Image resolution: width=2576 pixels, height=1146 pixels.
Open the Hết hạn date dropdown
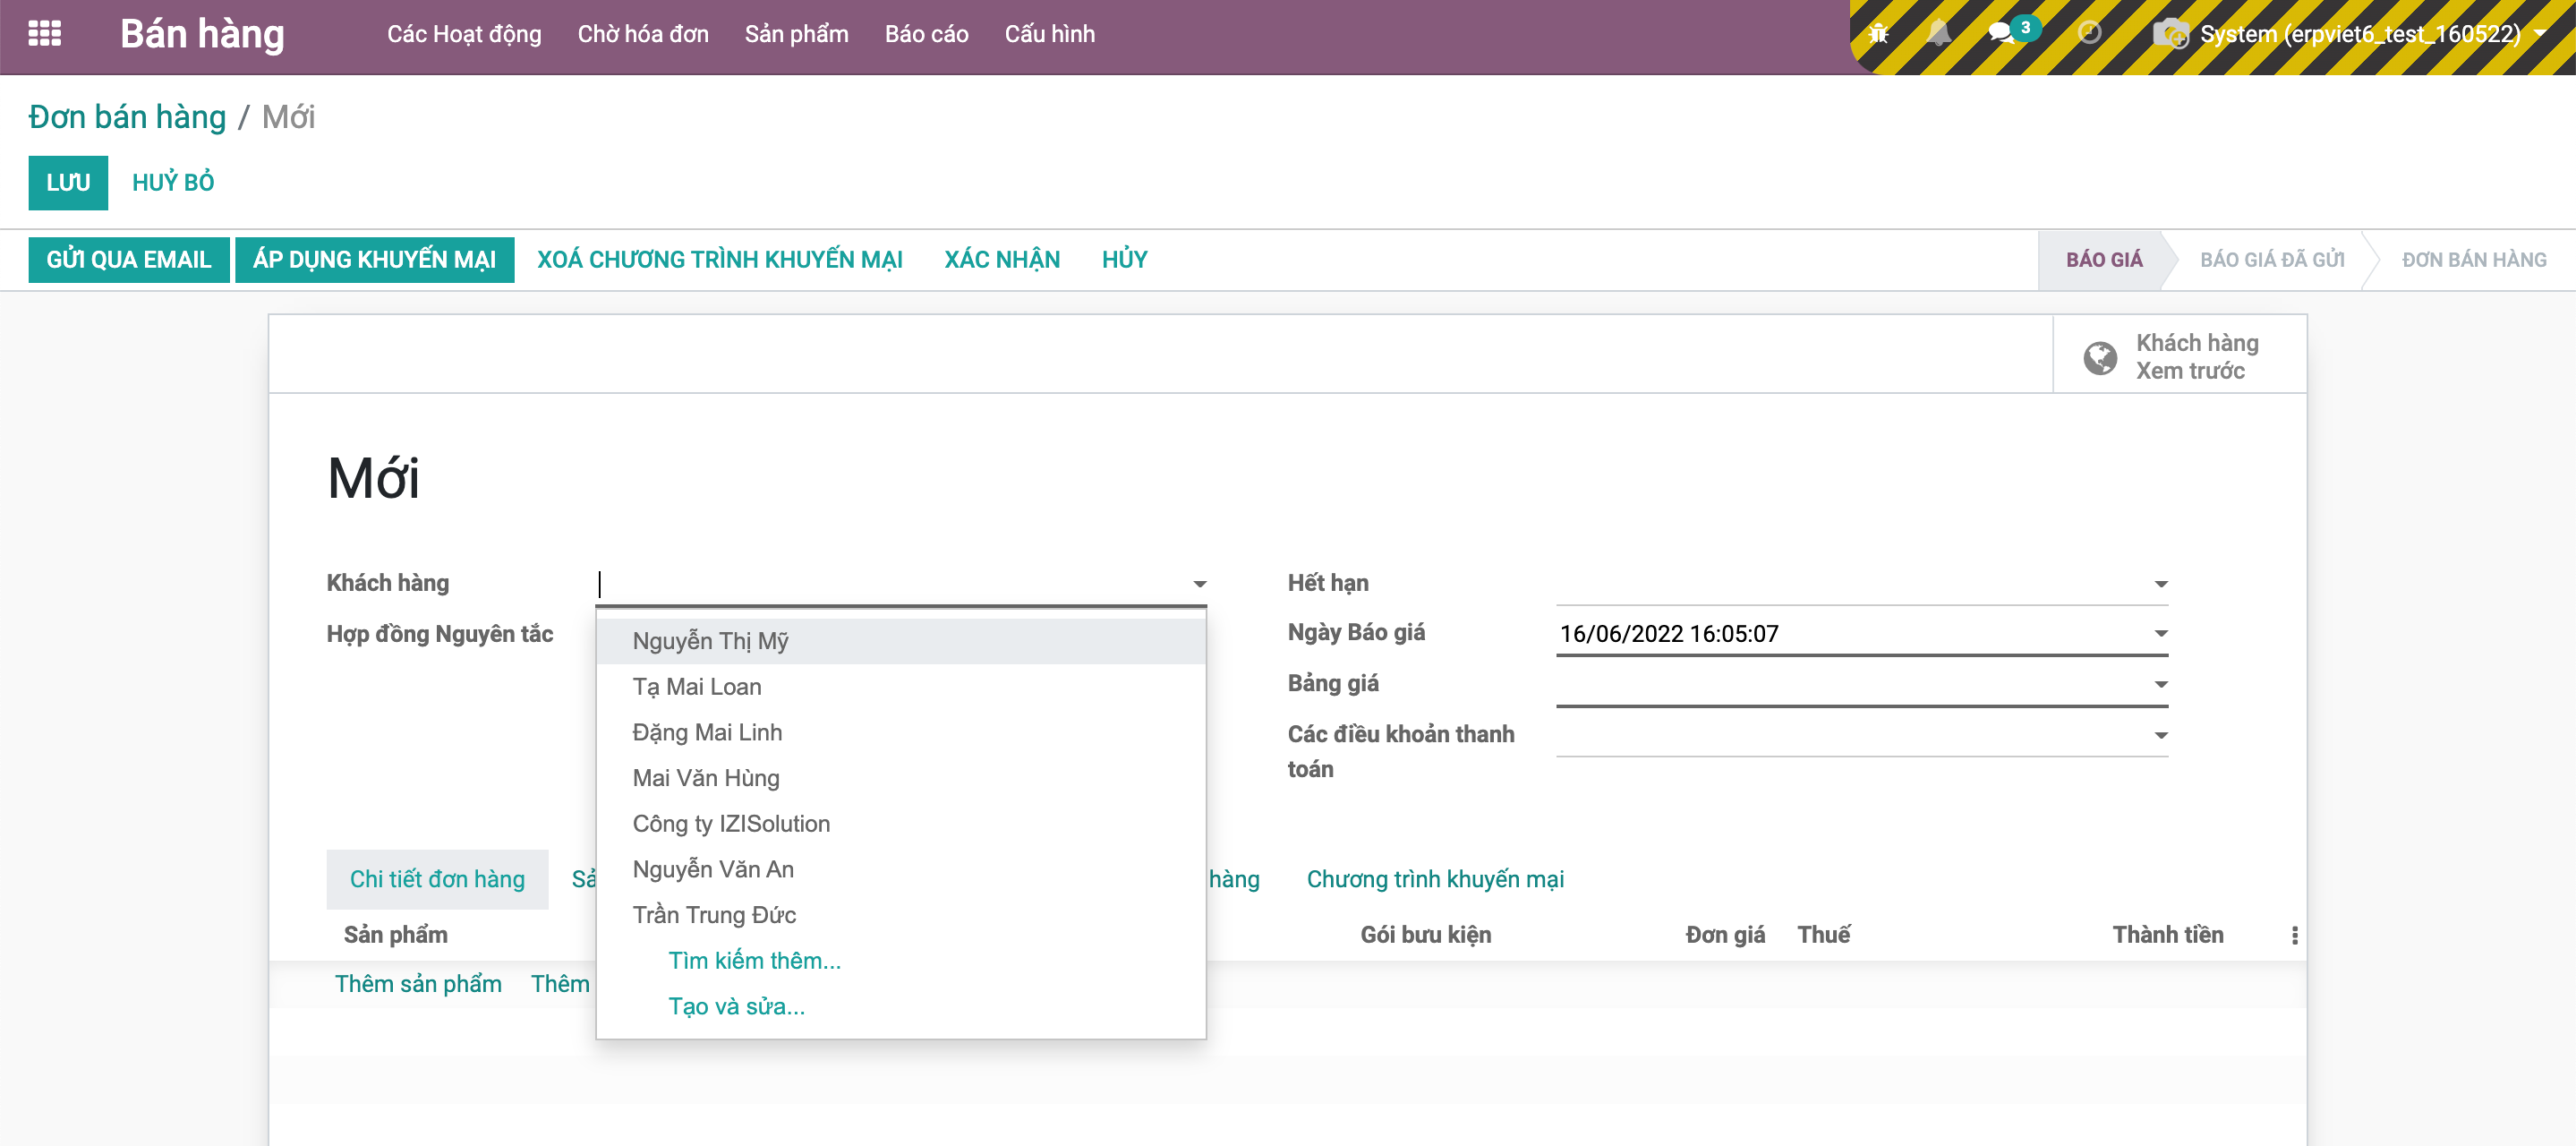click(2160, 584)
